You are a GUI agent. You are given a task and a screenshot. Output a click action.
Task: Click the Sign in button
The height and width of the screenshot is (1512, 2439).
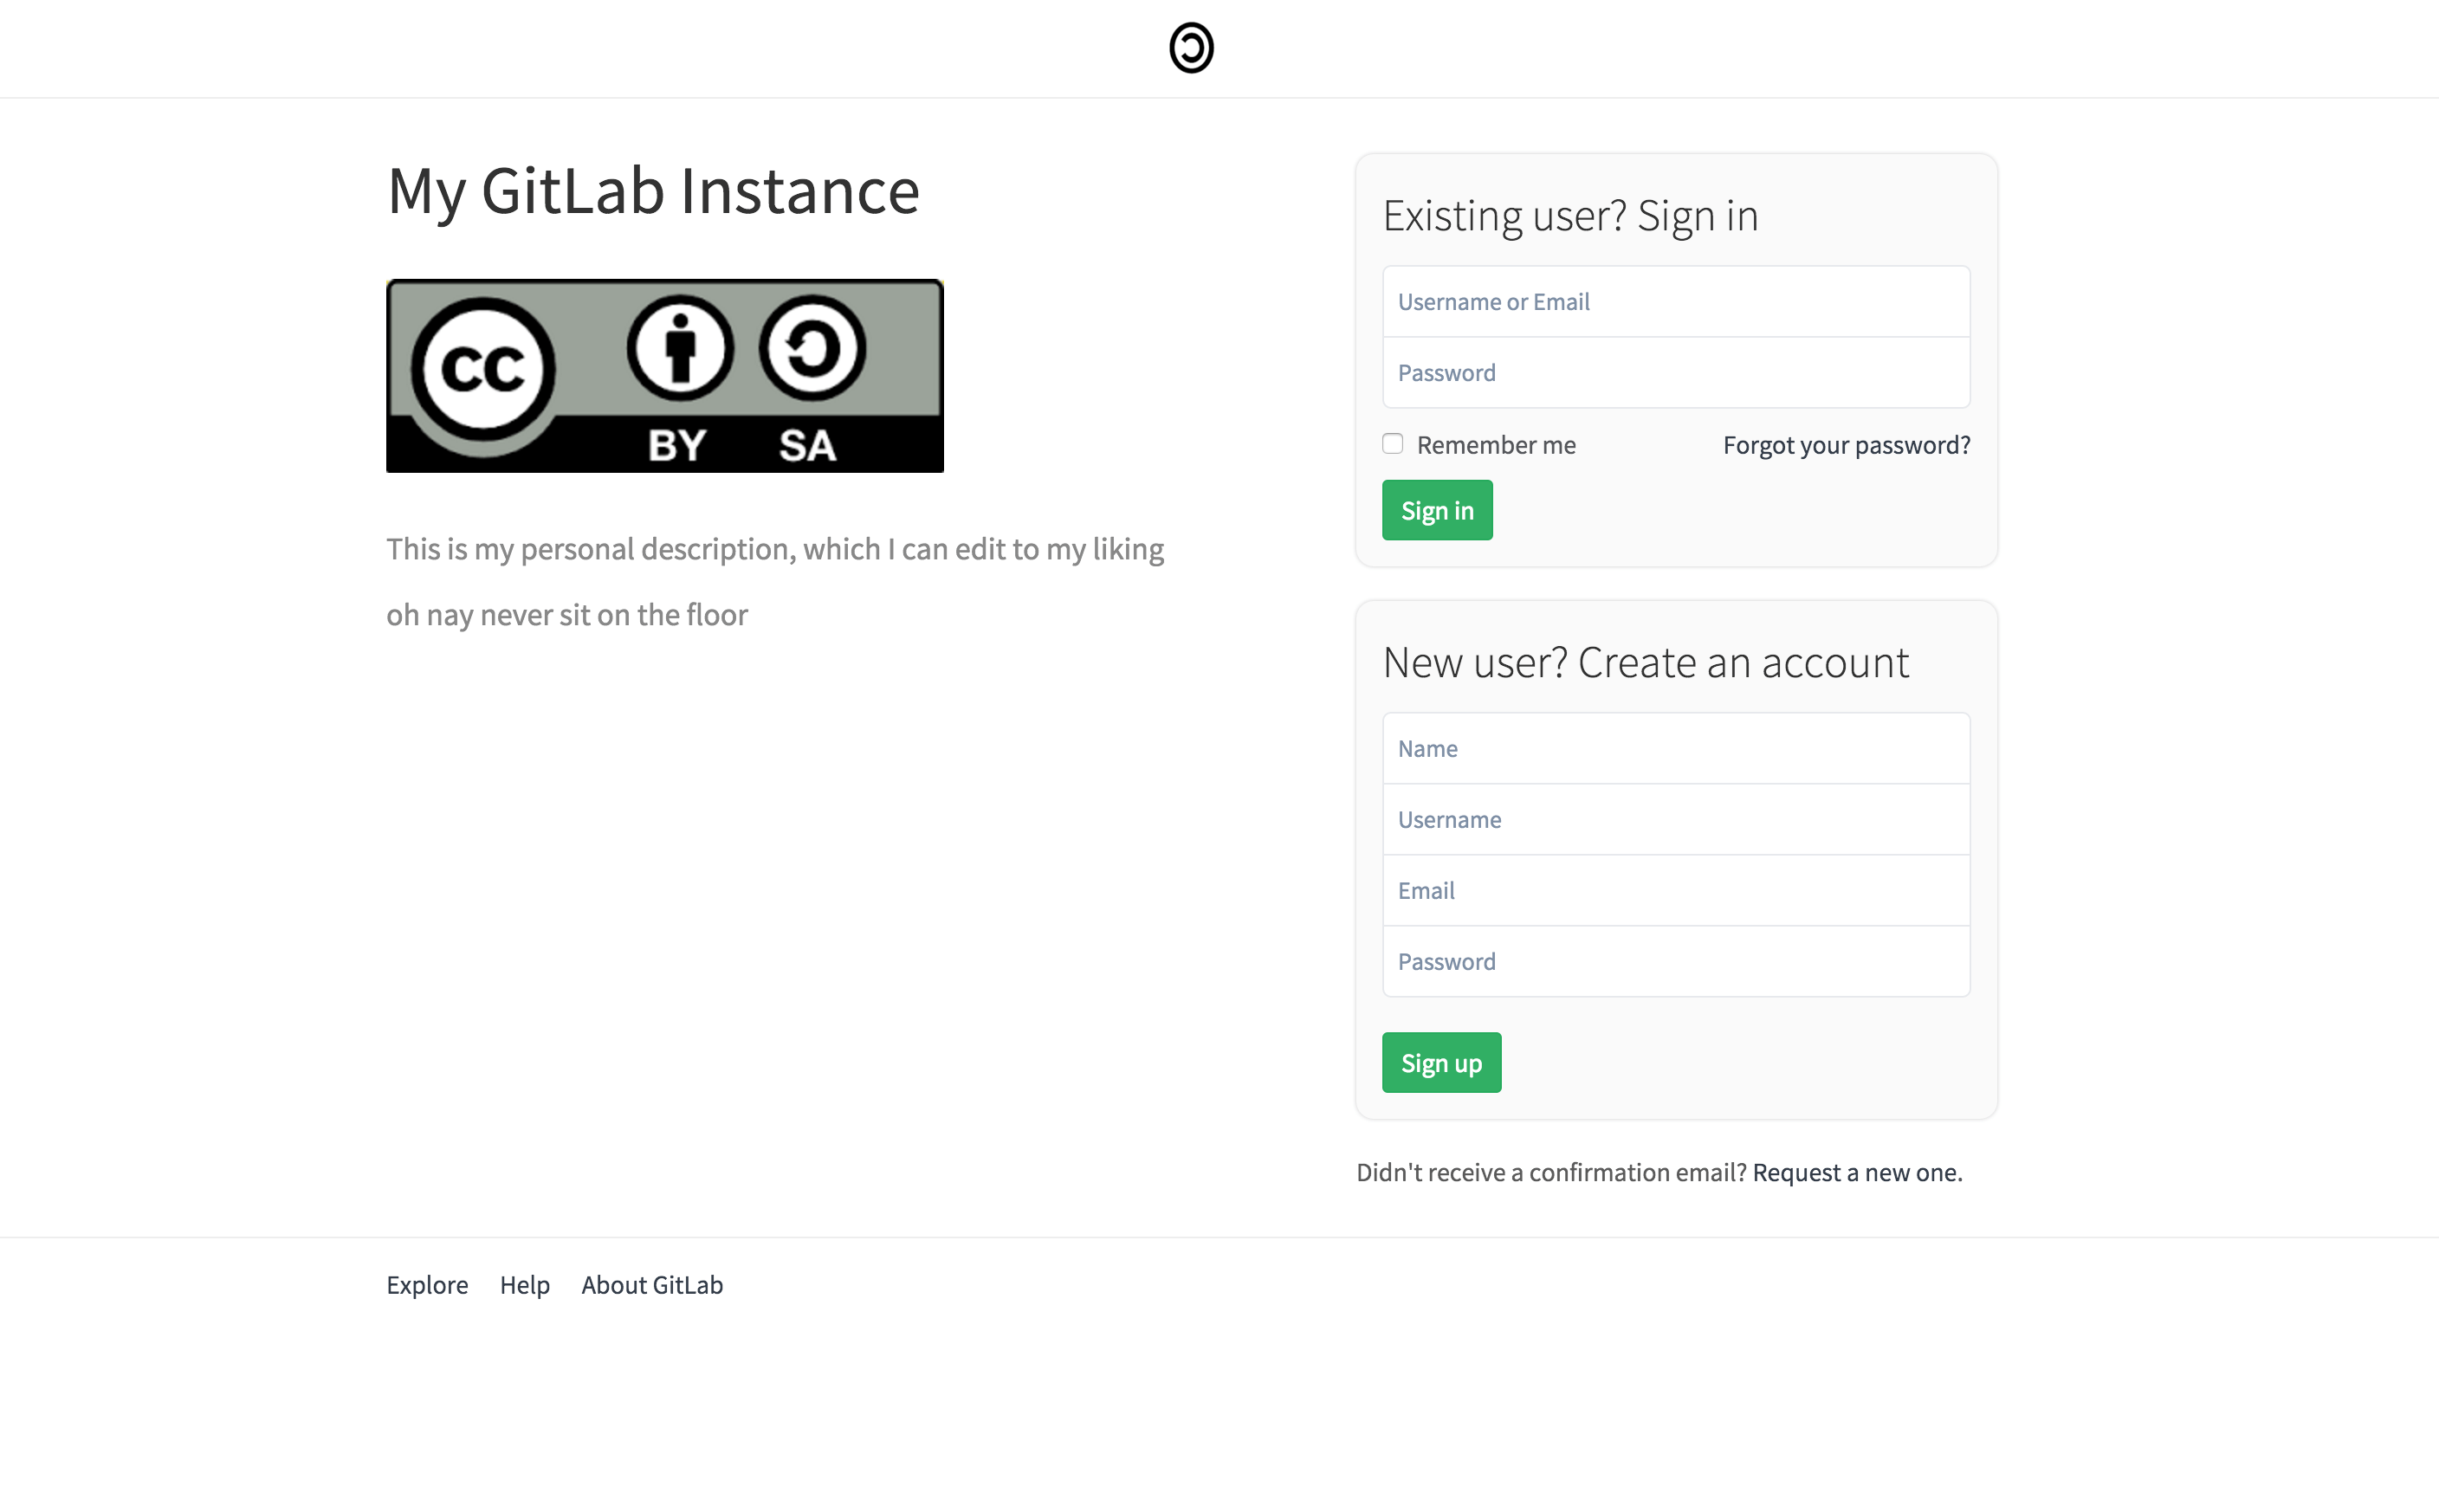pyautogui.click(x=1435, y=508)
